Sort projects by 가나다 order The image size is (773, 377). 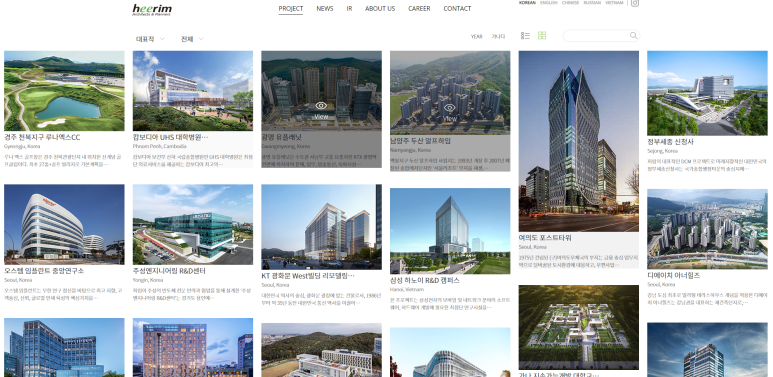[498, 36]
